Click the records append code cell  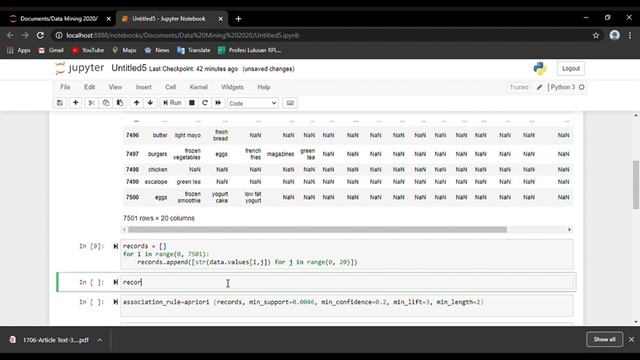(347, 254)
